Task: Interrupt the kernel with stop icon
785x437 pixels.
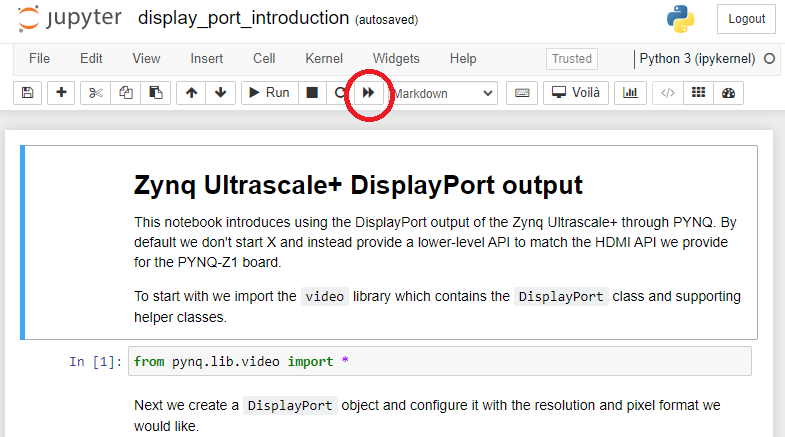Action: point(312,93)
